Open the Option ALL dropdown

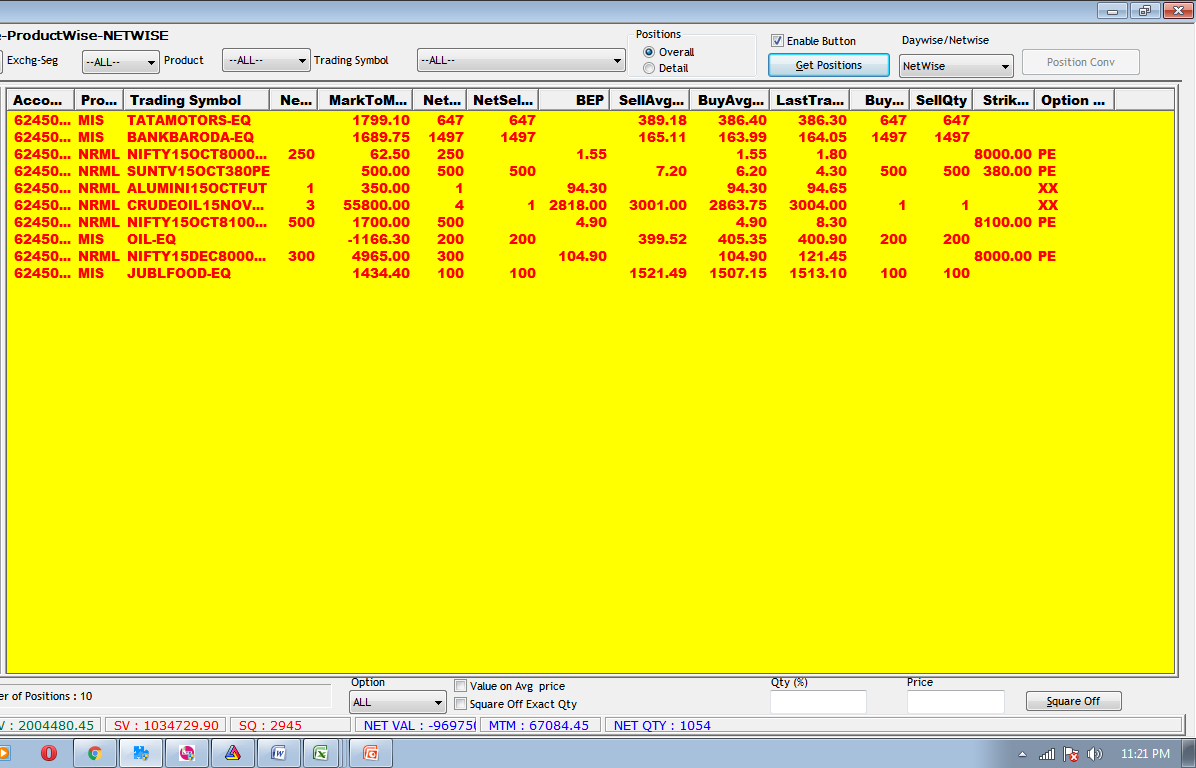point(397,702)
